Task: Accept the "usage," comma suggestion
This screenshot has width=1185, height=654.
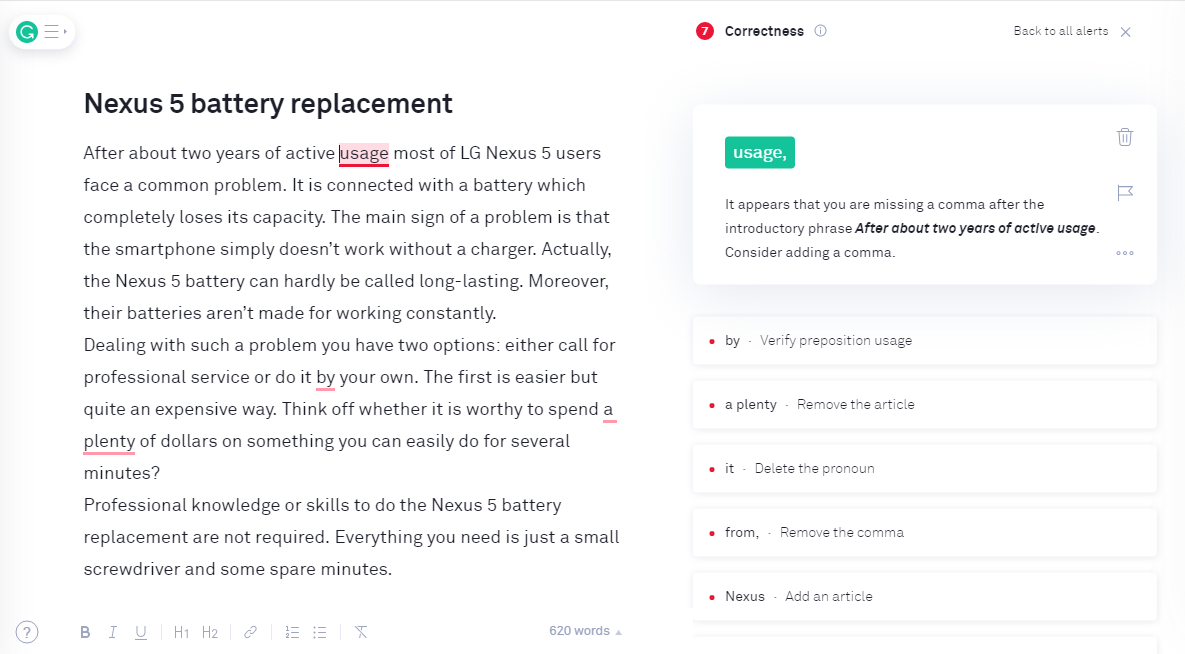Action: pyautogui.click(x=760, y=153)
